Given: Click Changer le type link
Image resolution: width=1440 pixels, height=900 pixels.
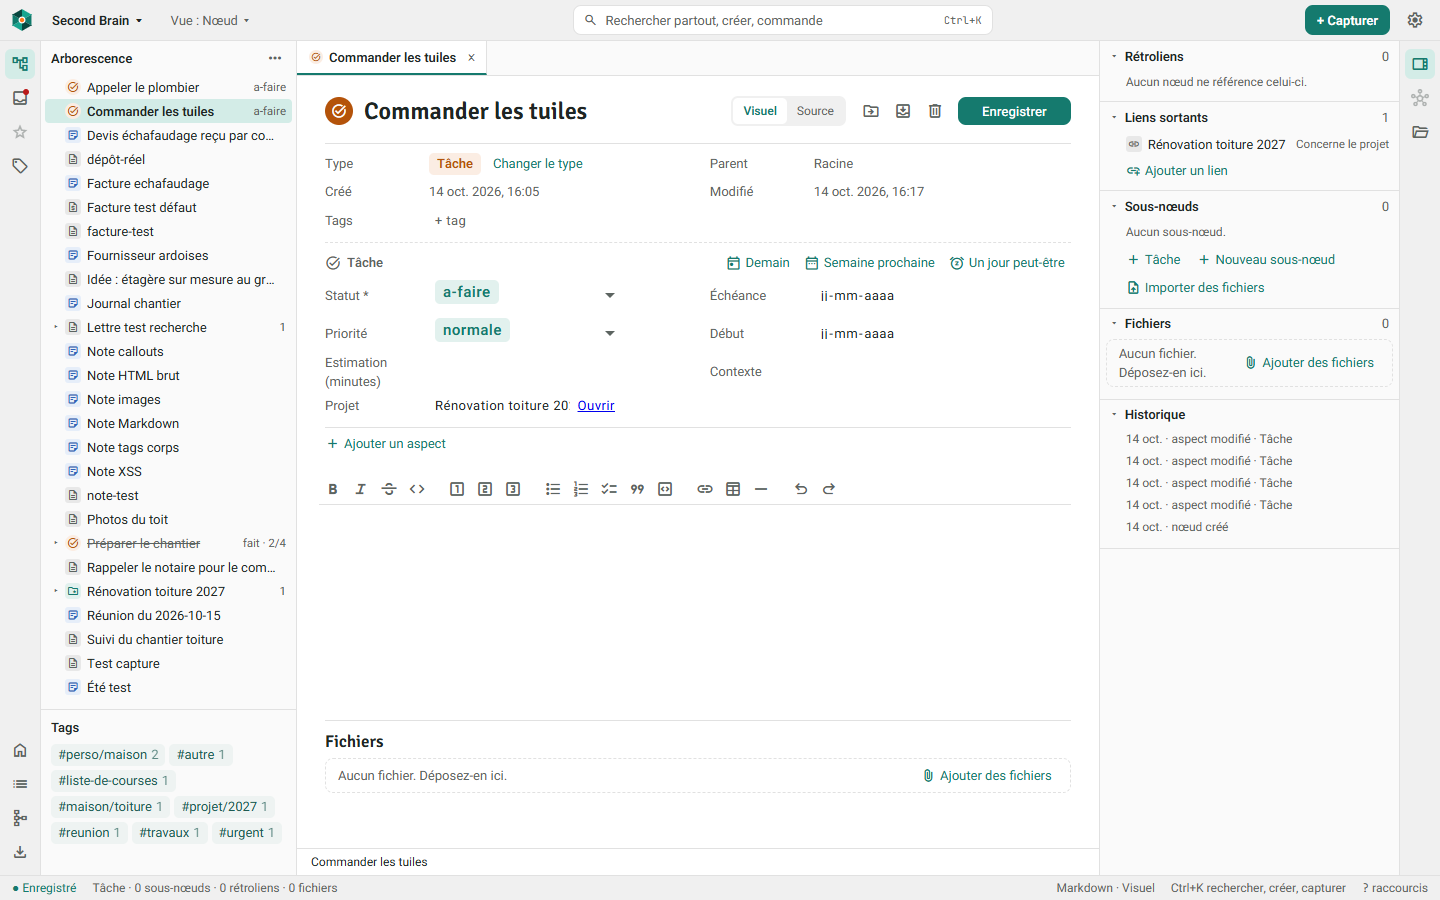Looking at the screenshot, I should (x=538, y=164).
